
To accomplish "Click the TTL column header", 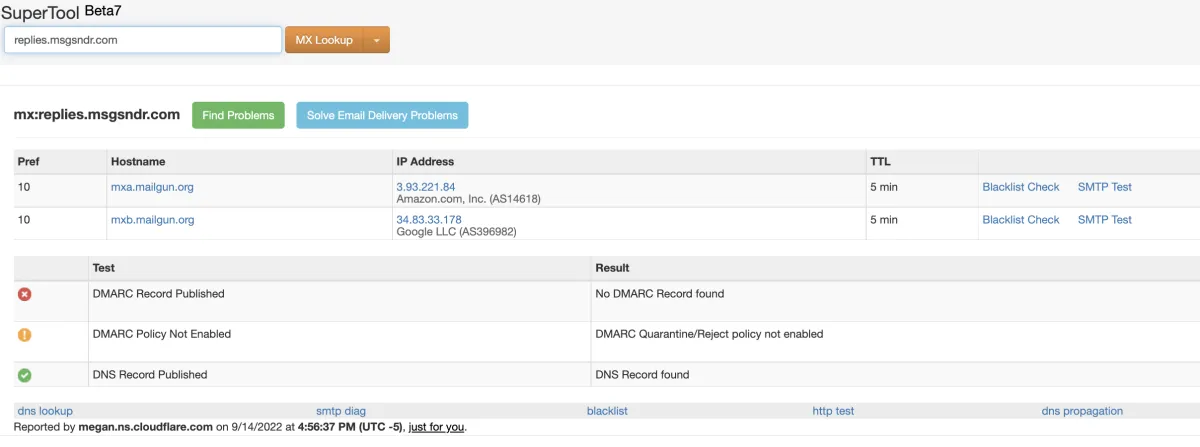I will [x=880, y=161].
